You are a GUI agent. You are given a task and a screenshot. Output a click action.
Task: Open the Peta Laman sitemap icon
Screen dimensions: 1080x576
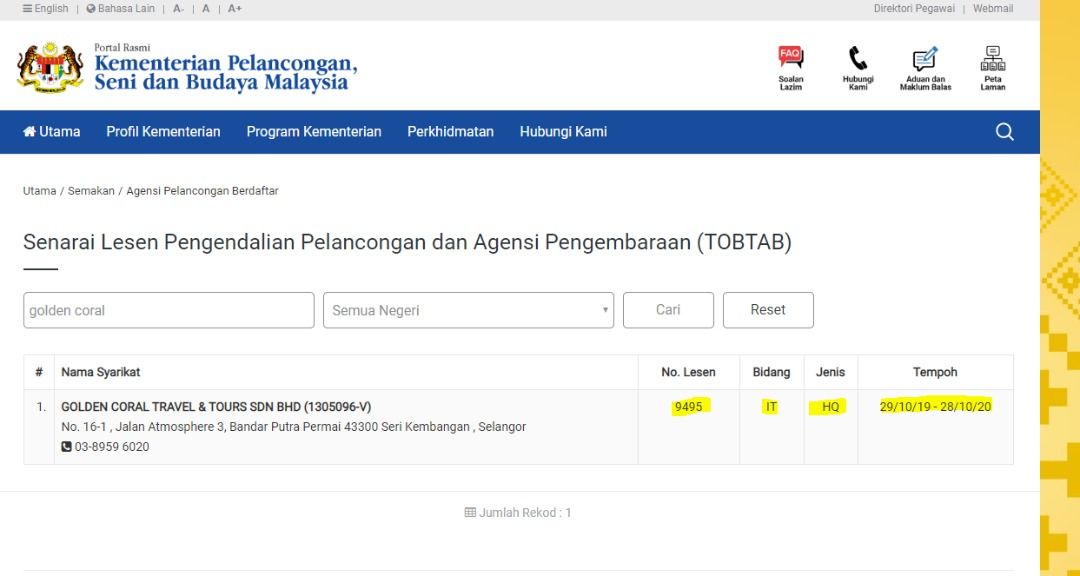click(993, 59)
